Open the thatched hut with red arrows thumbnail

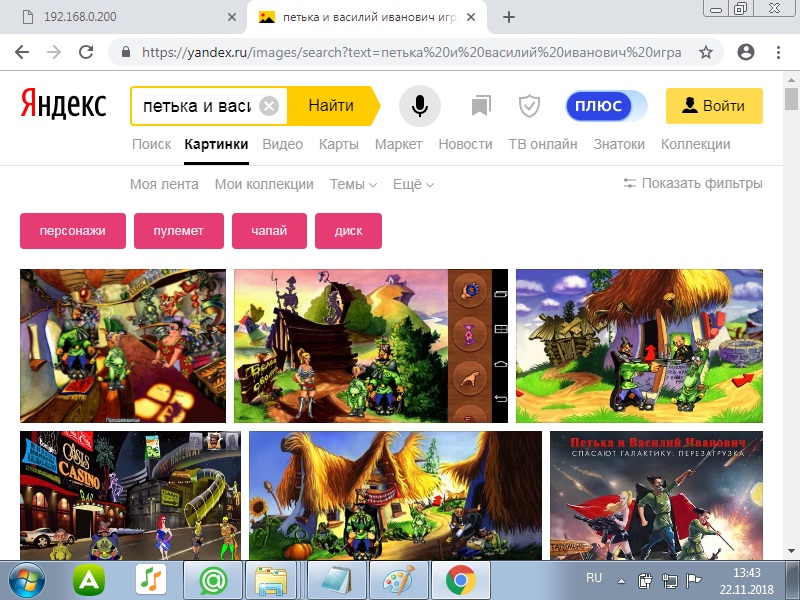pos(639,346)
